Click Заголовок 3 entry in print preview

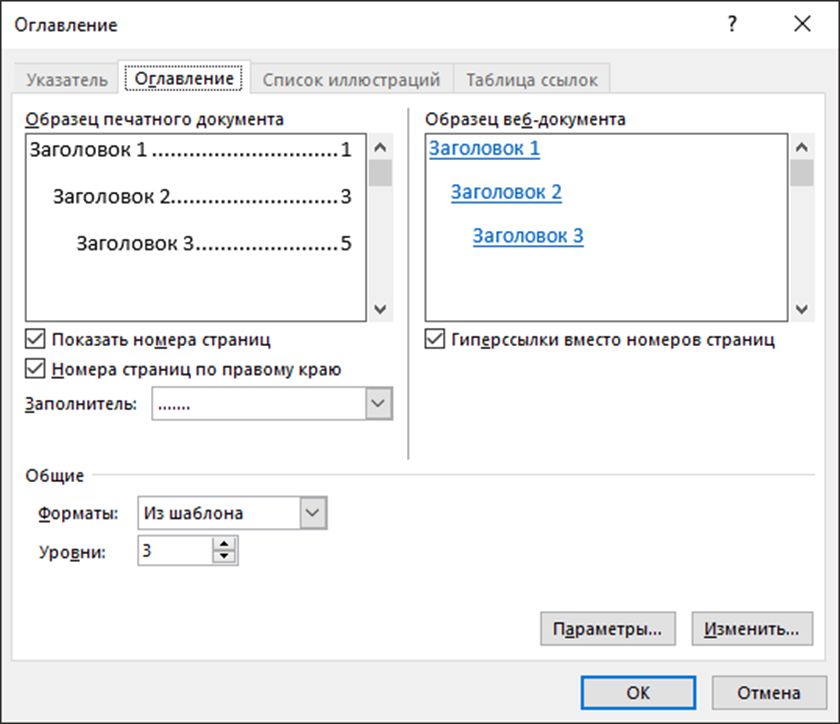pos(214,243)
